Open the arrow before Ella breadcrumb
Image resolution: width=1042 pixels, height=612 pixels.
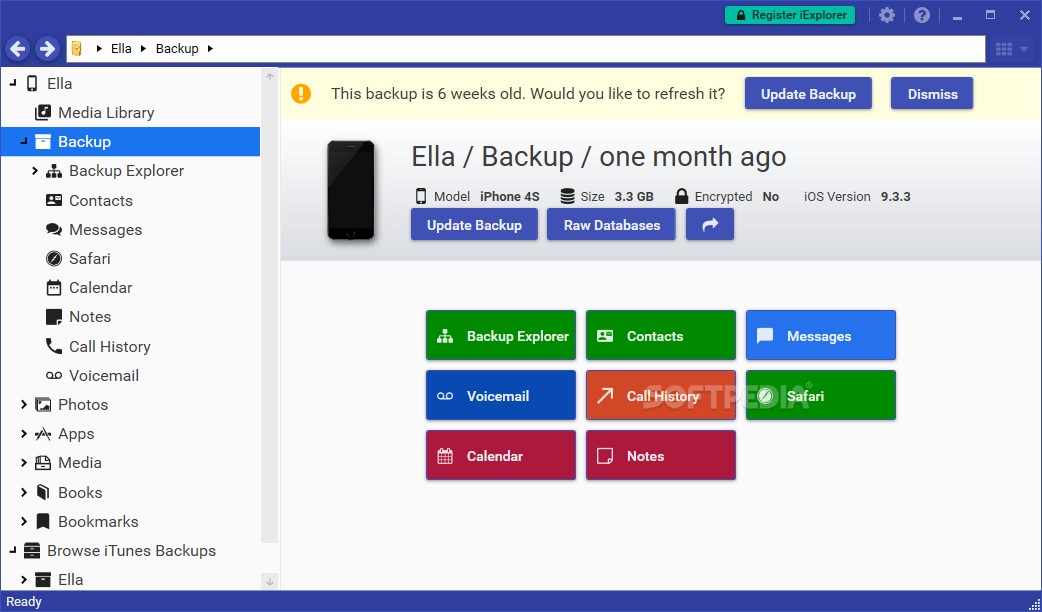[x=99, y=49]
